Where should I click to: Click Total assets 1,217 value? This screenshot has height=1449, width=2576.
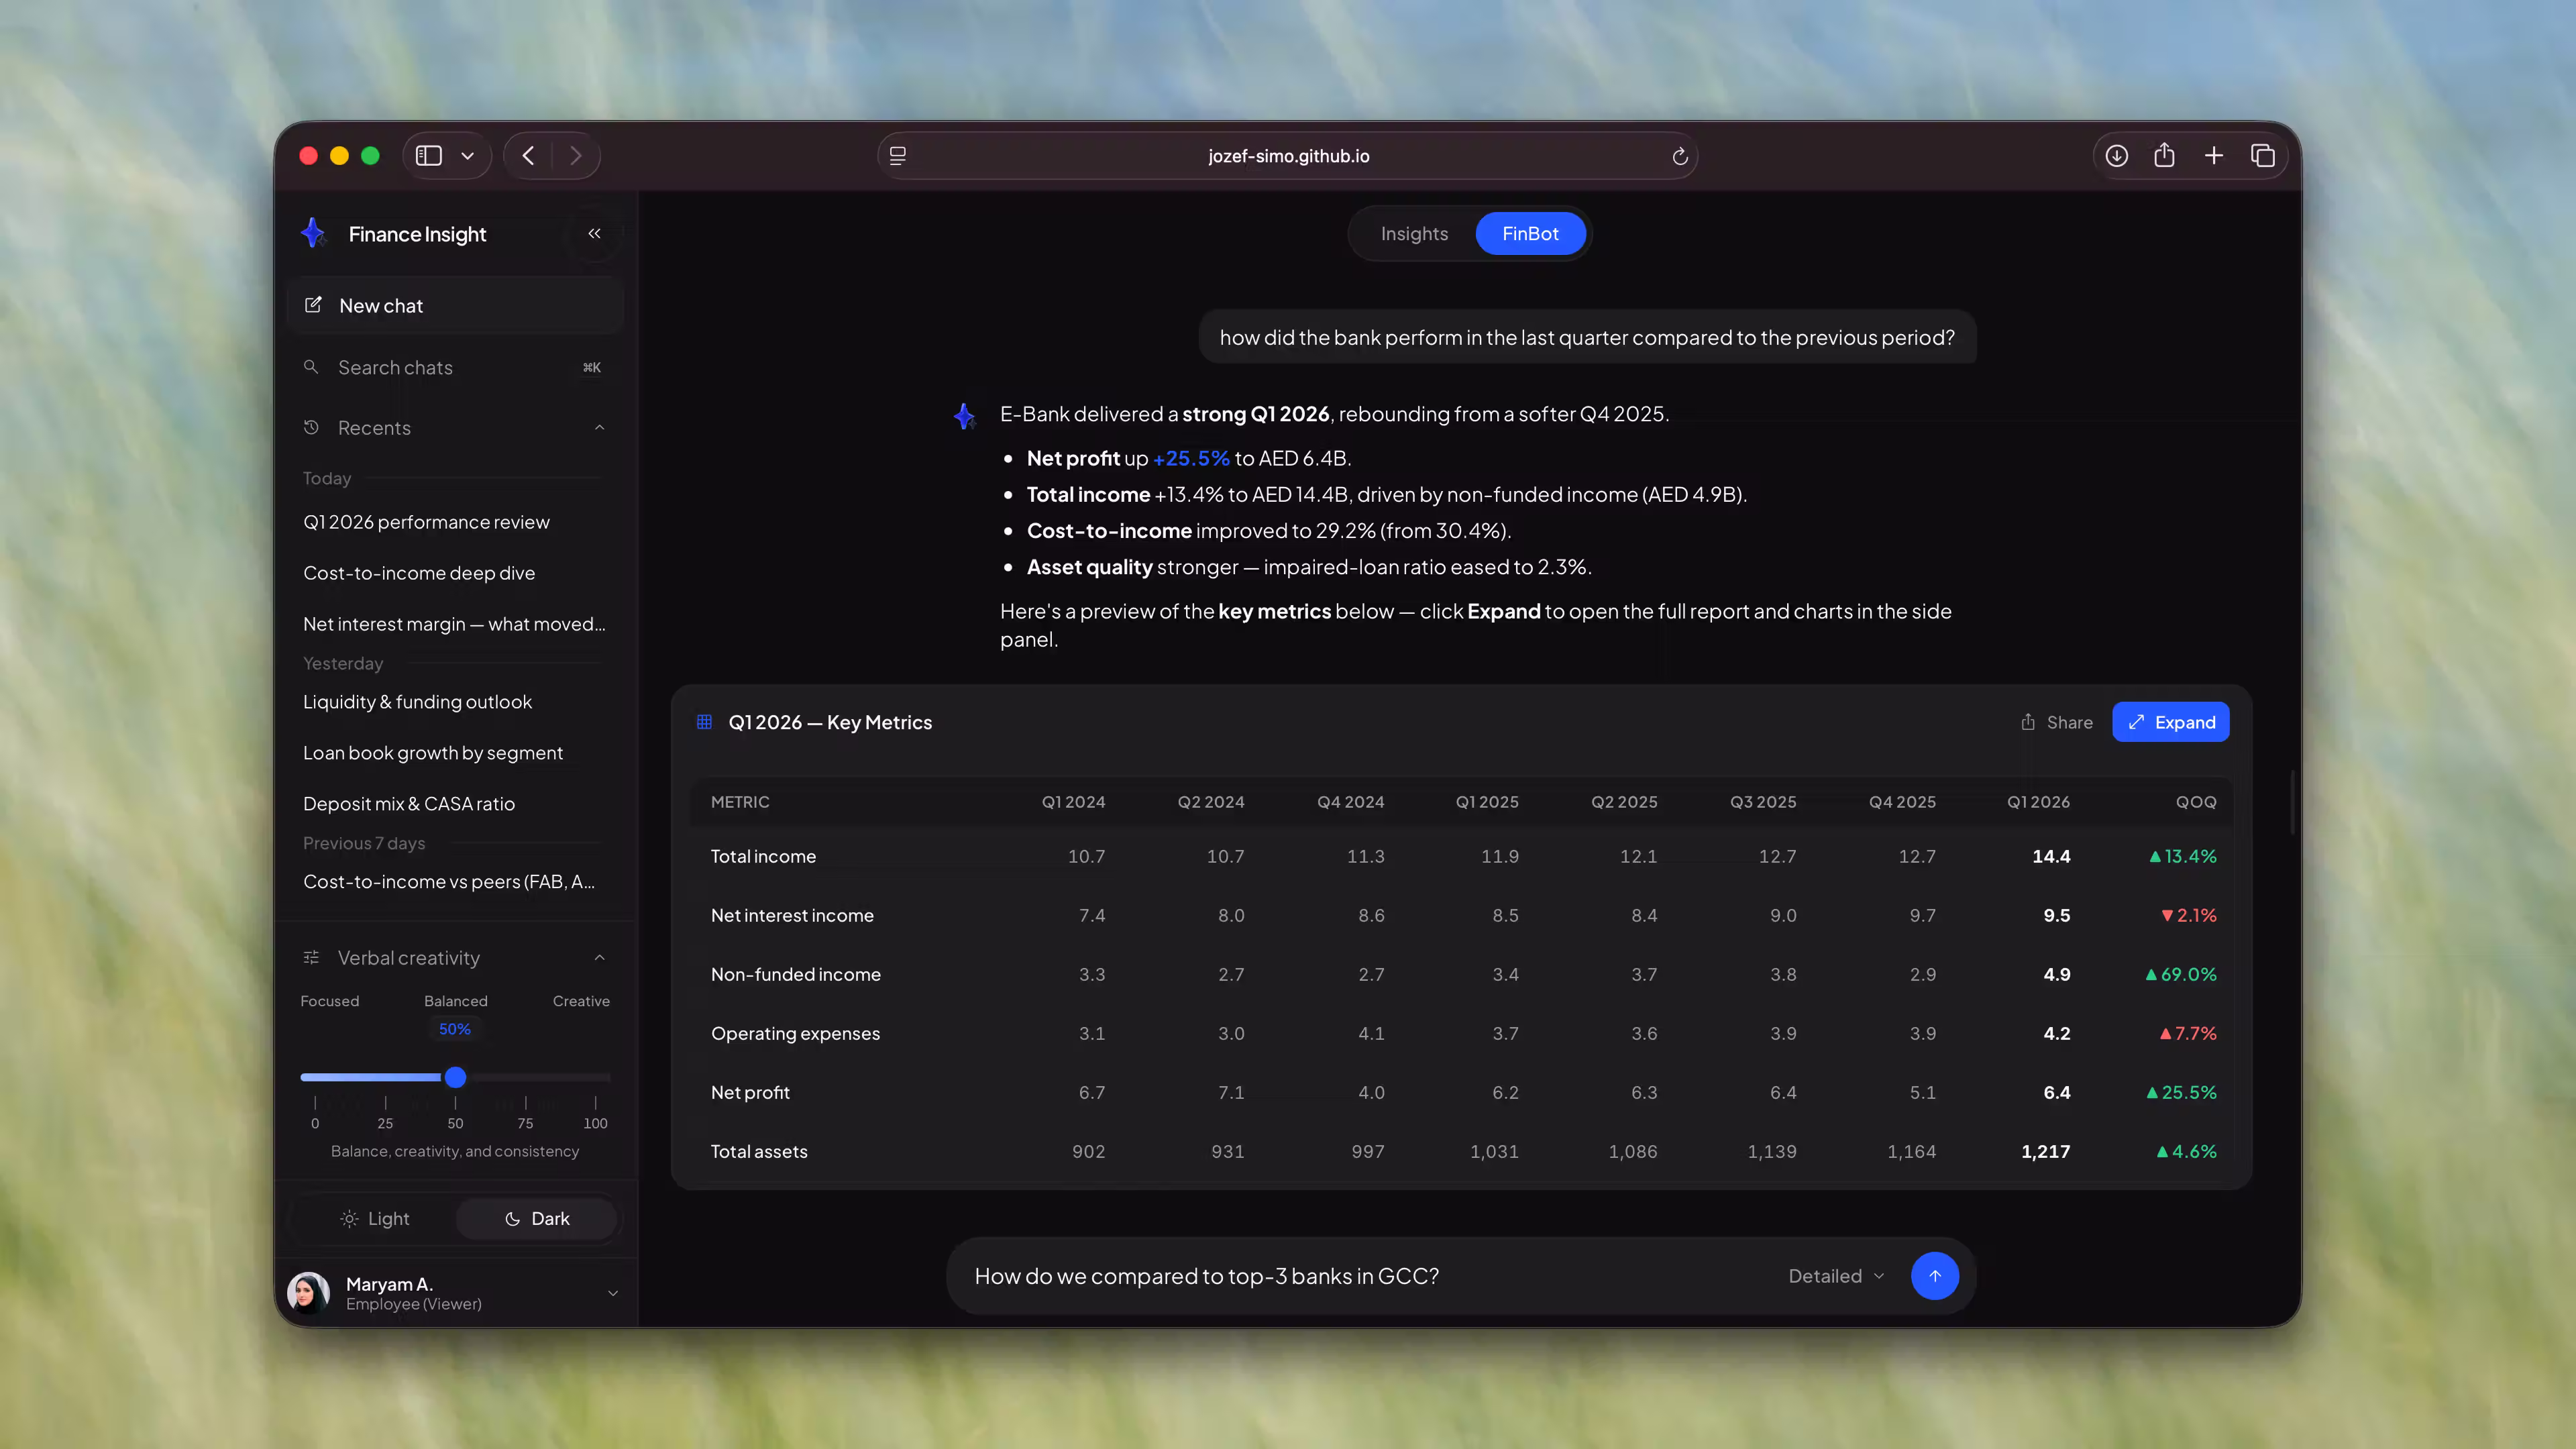[2045, 1151]
